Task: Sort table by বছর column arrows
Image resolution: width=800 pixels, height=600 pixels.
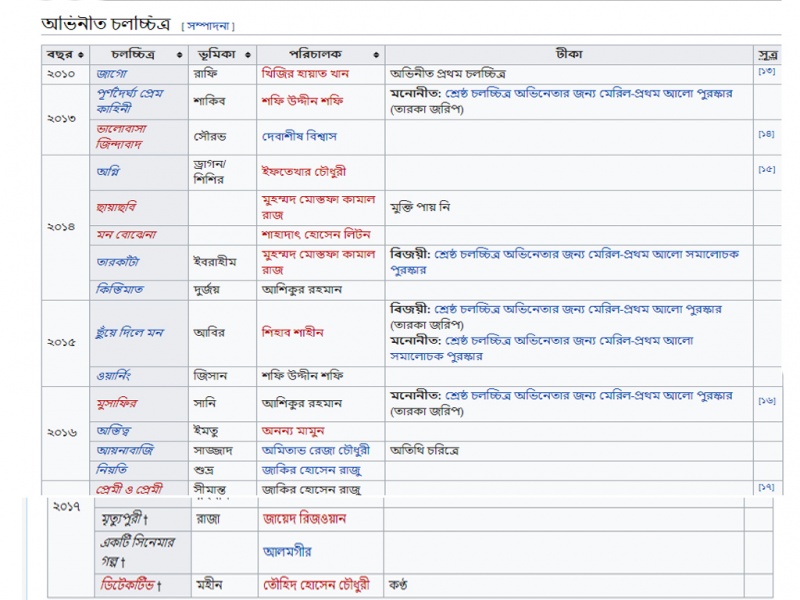Action: point(81,55)
